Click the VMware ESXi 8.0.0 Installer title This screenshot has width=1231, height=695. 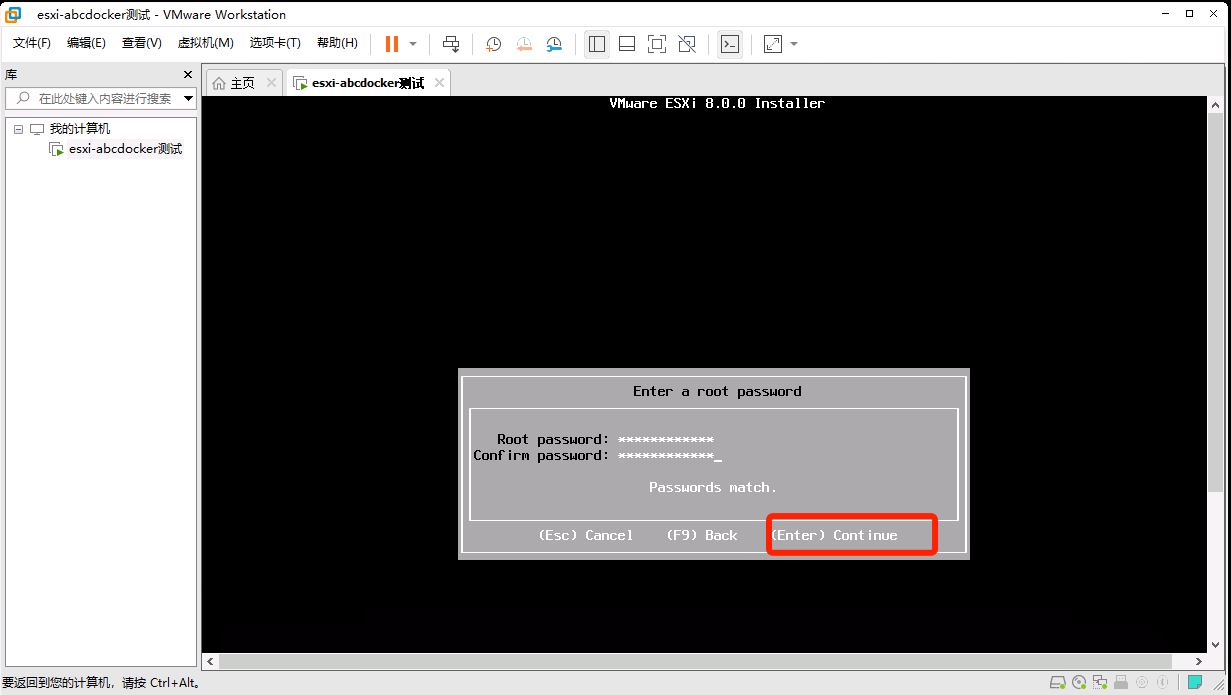coord(717,103)
